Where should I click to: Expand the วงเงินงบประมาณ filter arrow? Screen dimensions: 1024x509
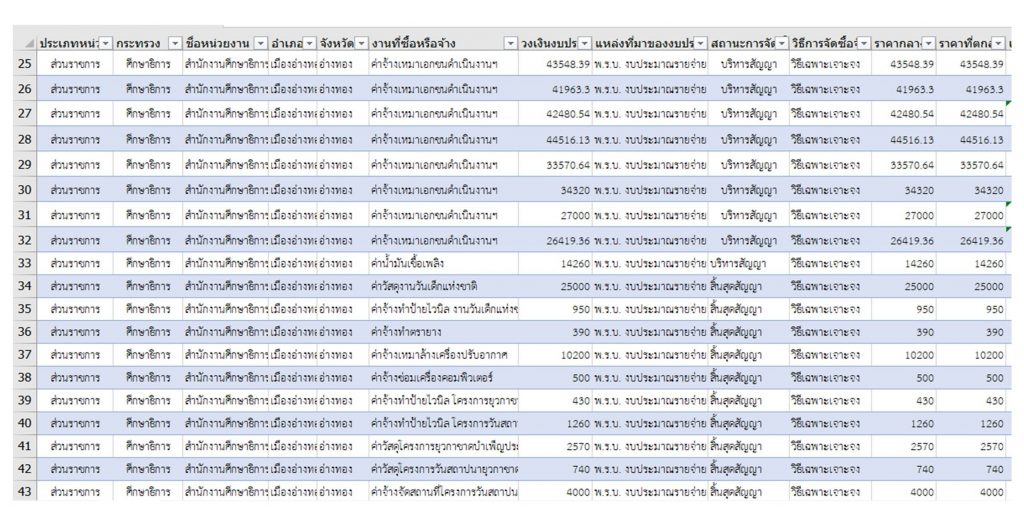(584, 44)
